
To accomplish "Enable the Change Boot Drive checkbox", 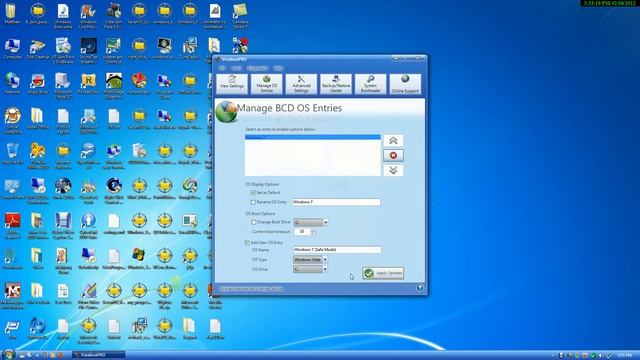I will tap(253, 222).
